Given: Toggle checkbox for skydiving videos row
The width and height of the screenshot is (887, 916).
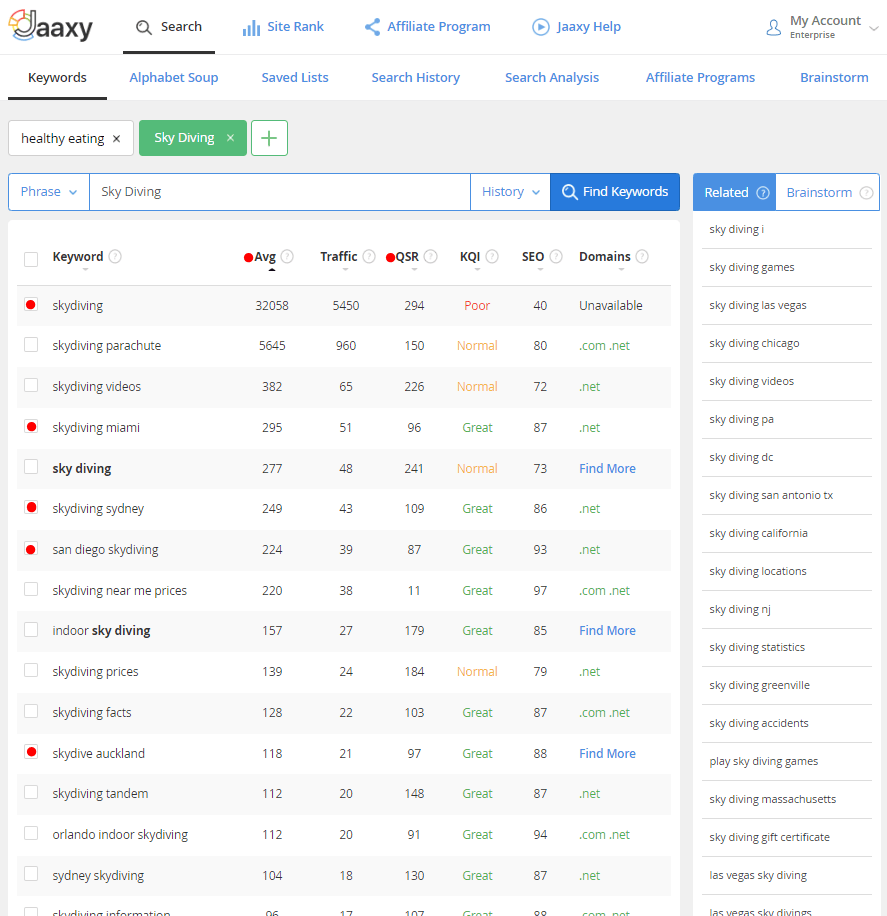Looking at the screenshot, I should pos(31,386).
